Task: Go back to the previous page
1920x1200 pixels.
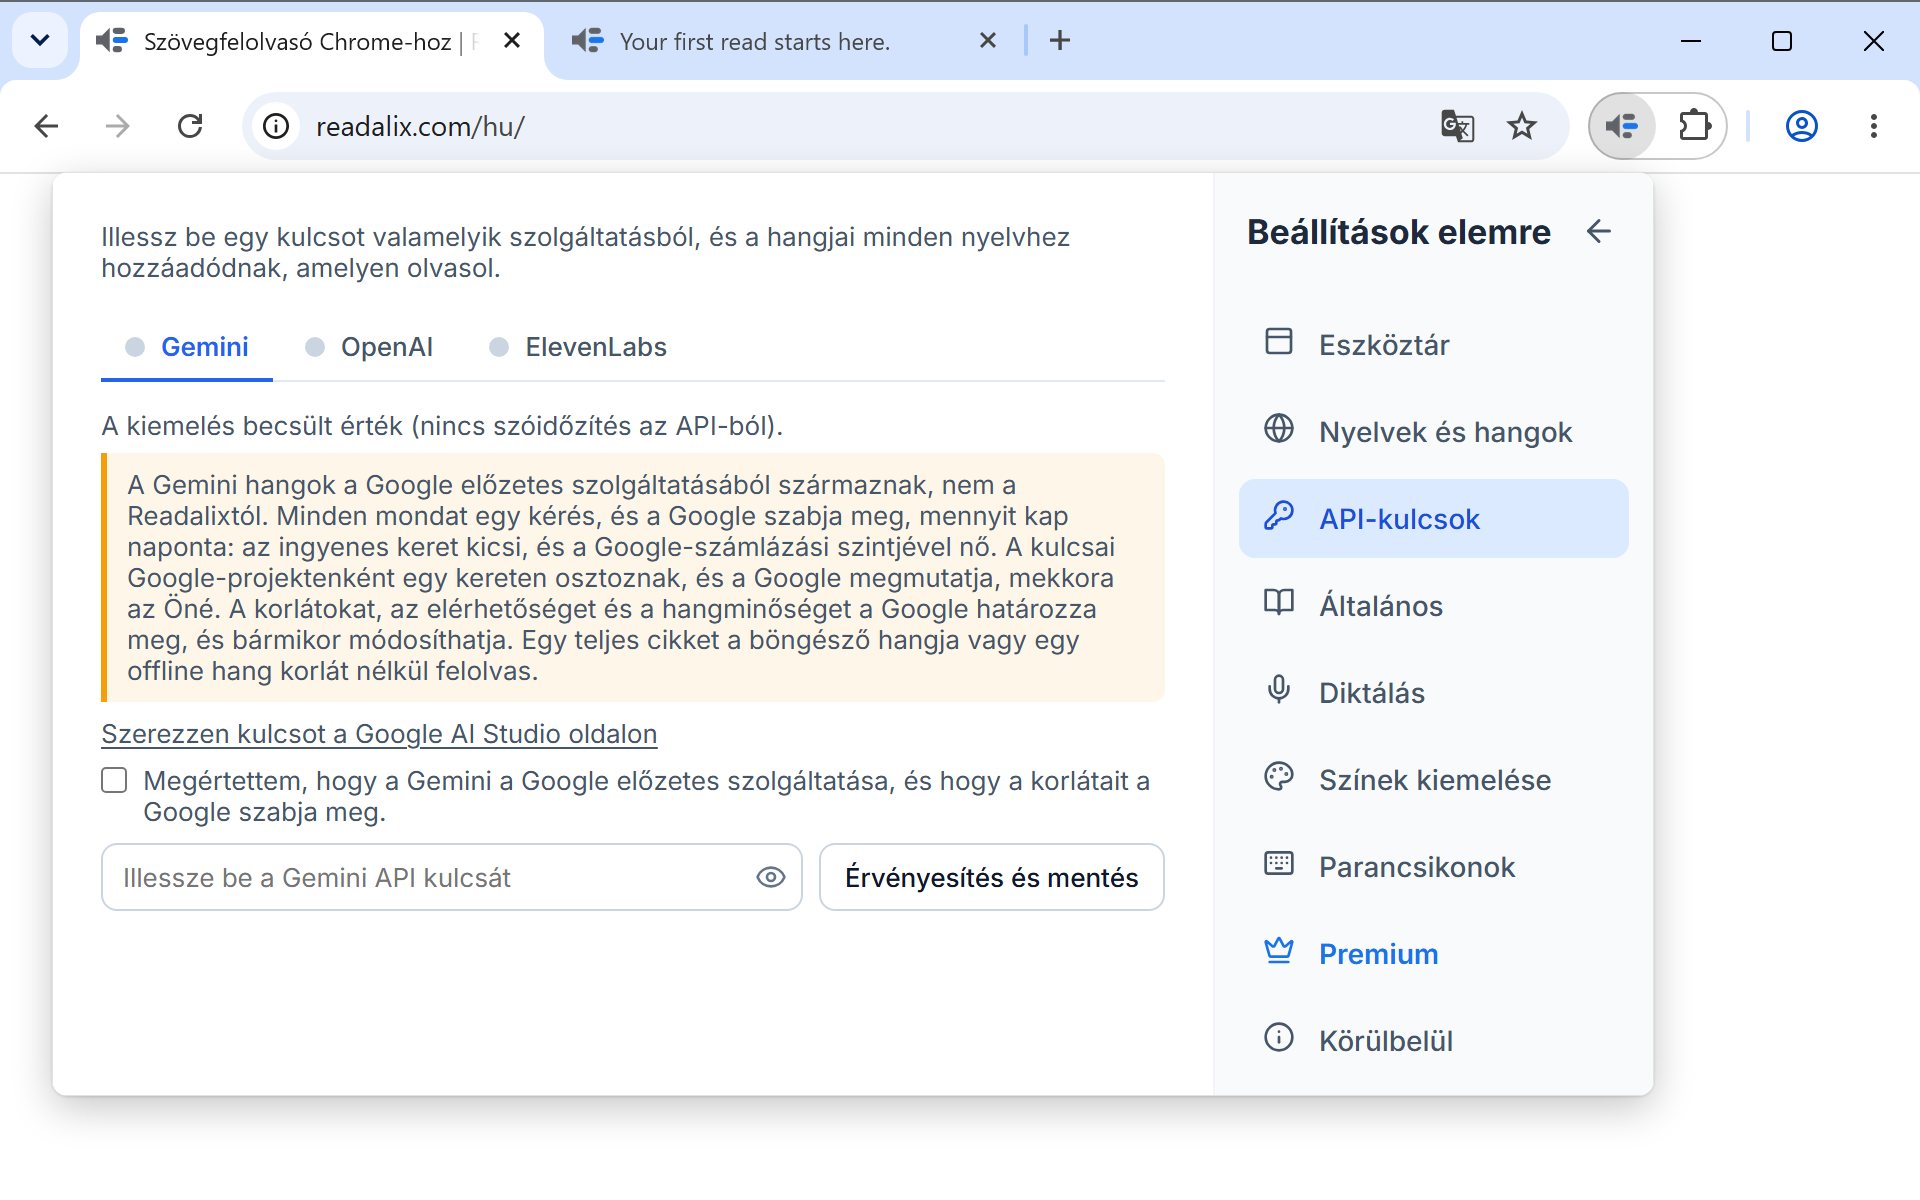Action: pyautogui.click(x=46, y=126)
